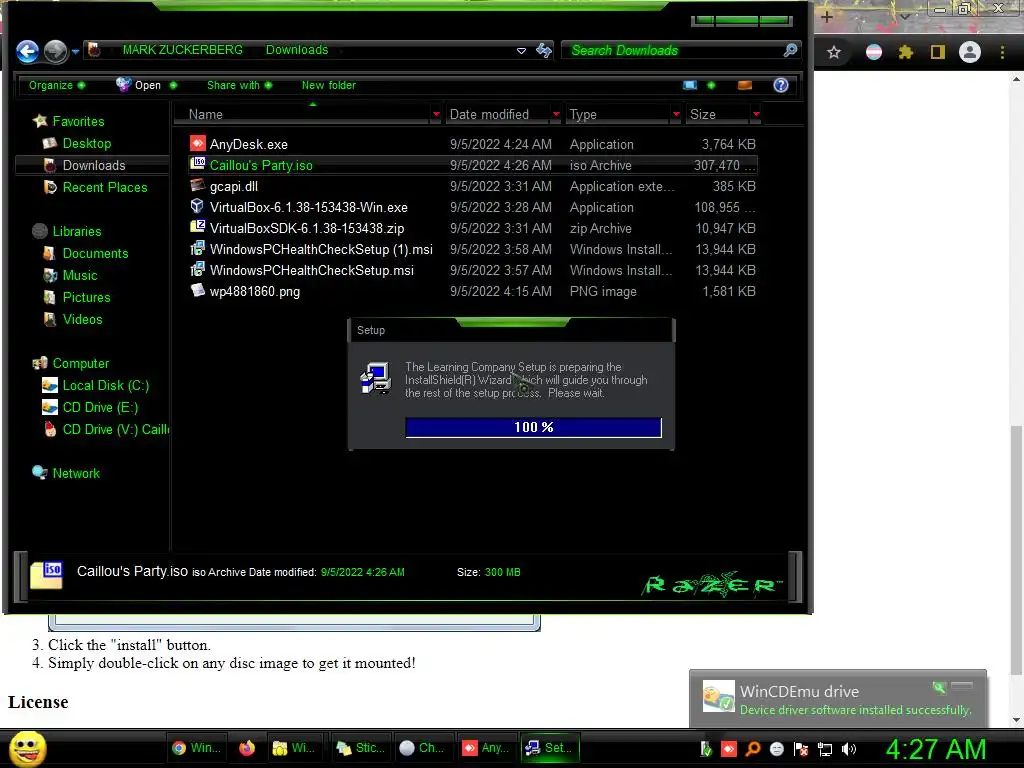Image resolution: width=1024 pixels, height=768 pixels.
Task: Expand the view options dropdown
Action: pos(711,85)
